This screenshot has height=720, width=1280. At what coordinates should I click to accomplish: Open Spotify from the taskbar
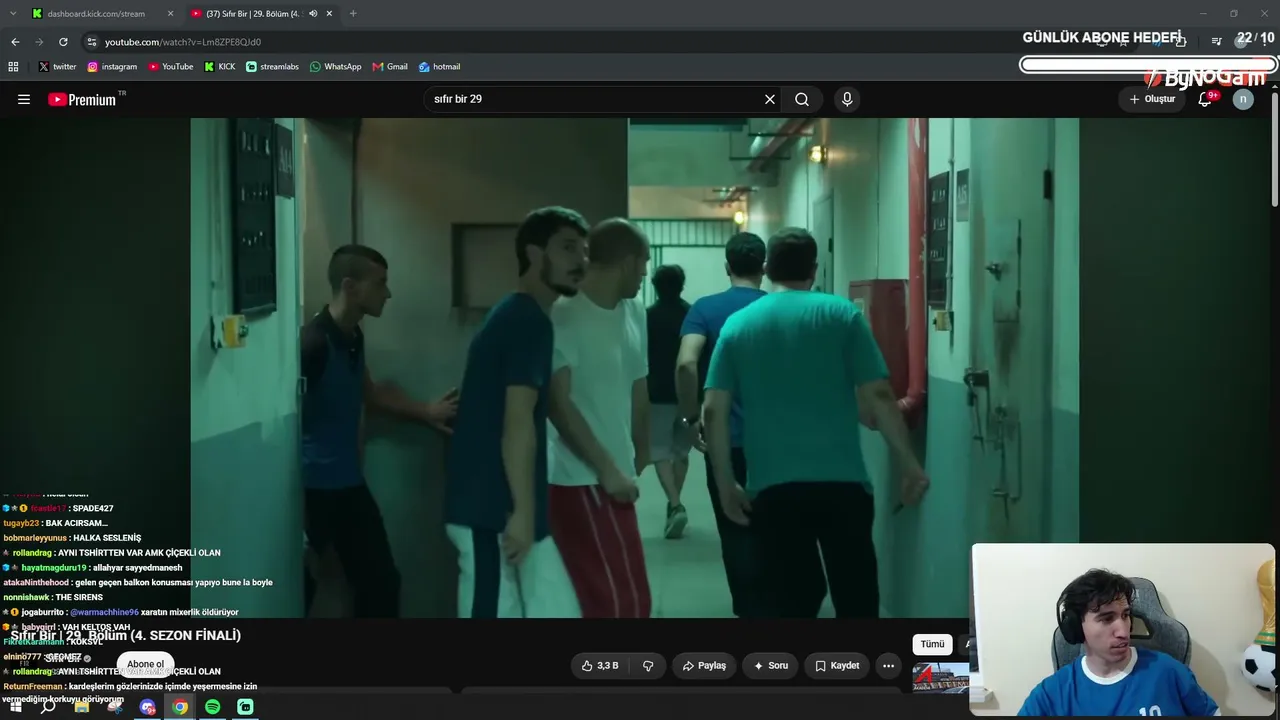(213, 707)
